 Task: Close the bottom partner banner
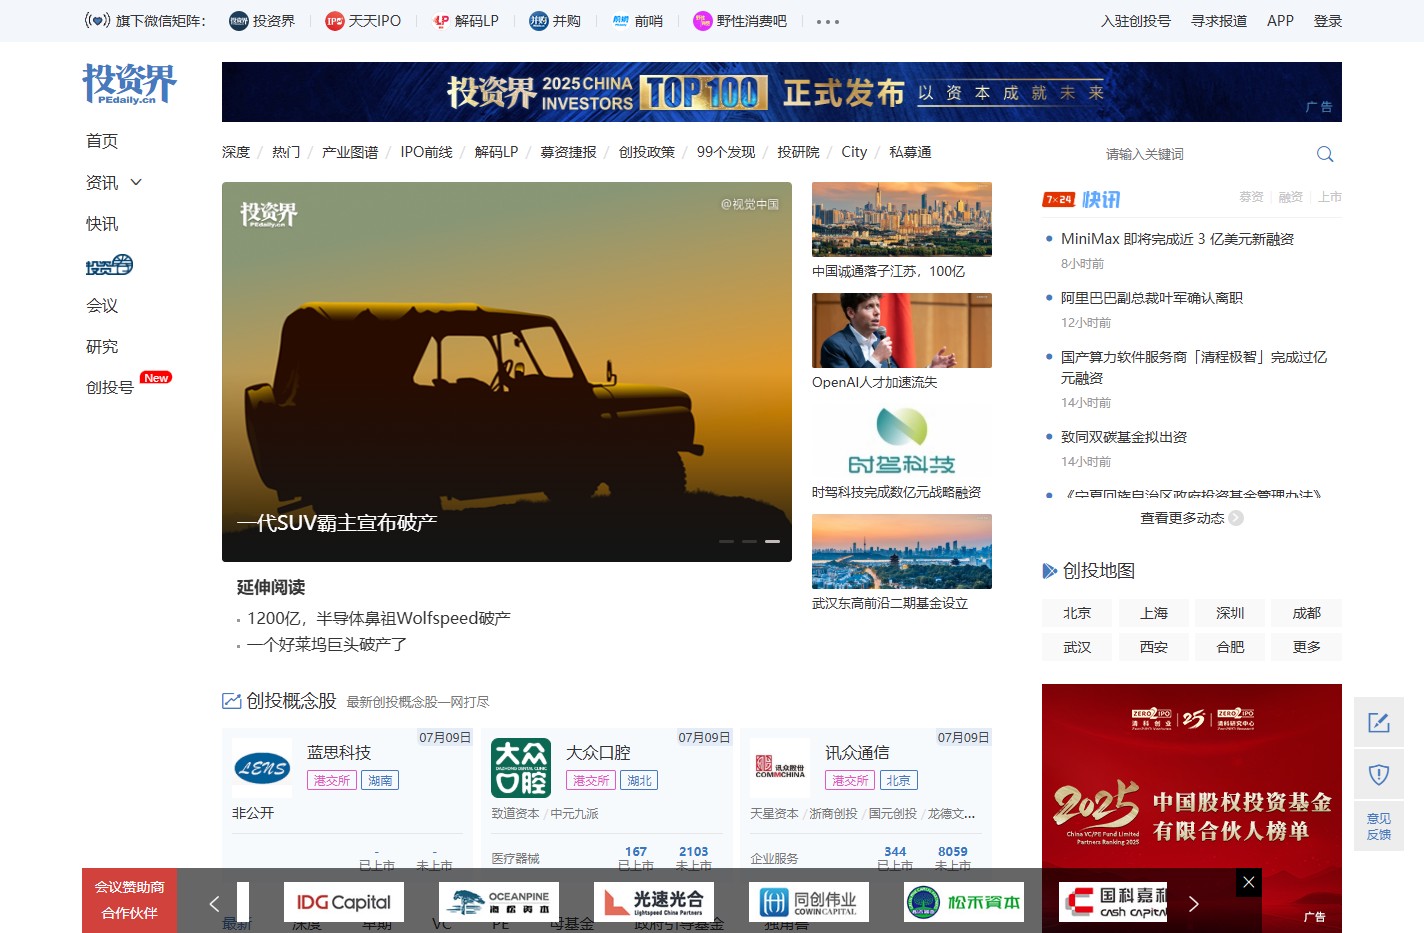[1248, 882]
